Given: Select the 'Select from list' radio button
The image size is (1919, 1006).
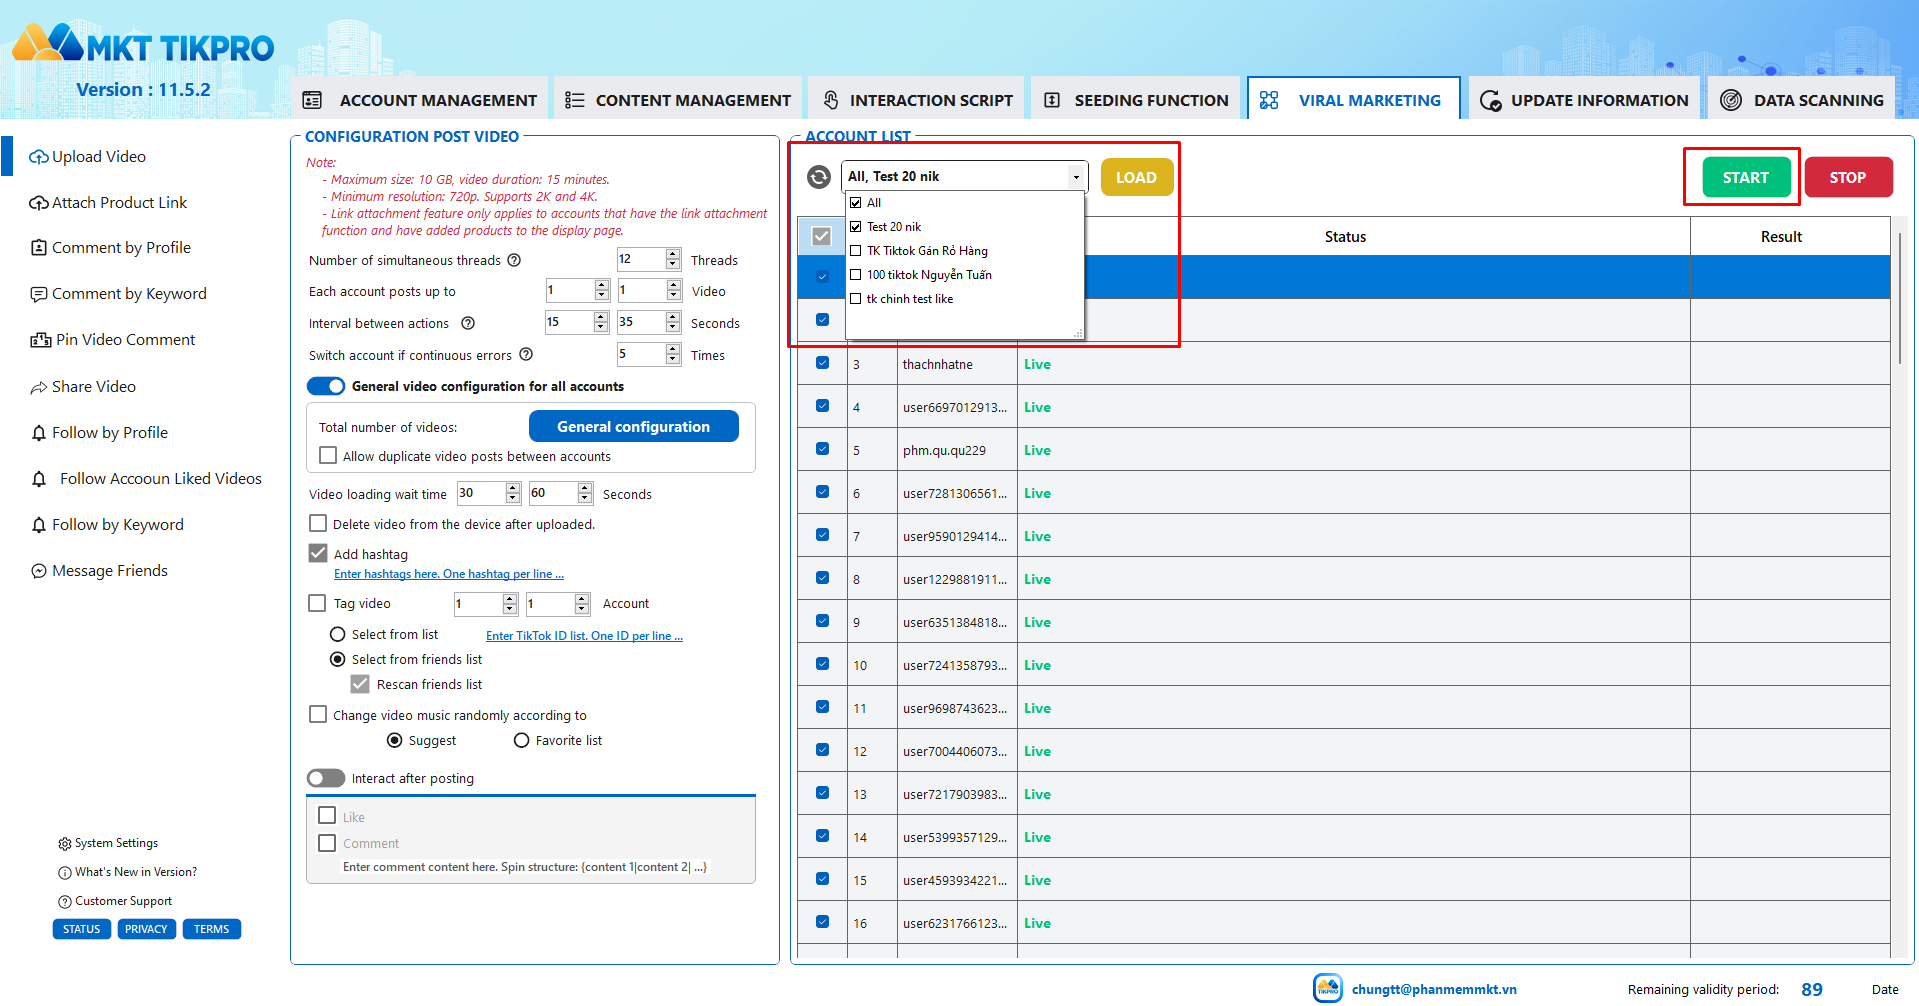Looking at the screenshot, I should coord(338,635).
